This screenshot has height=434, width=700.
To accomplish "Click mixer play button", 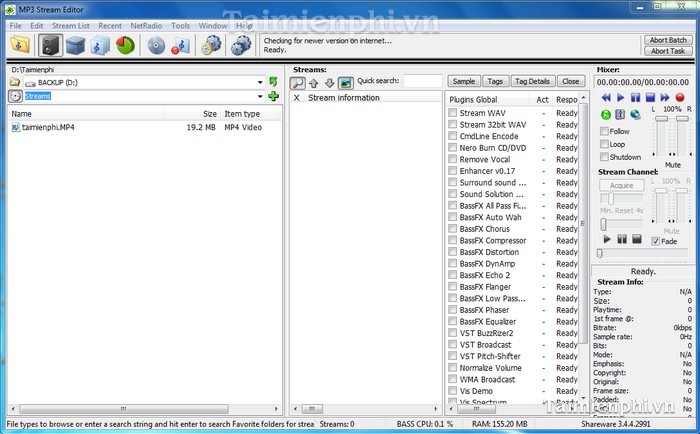I will (621, 97).
